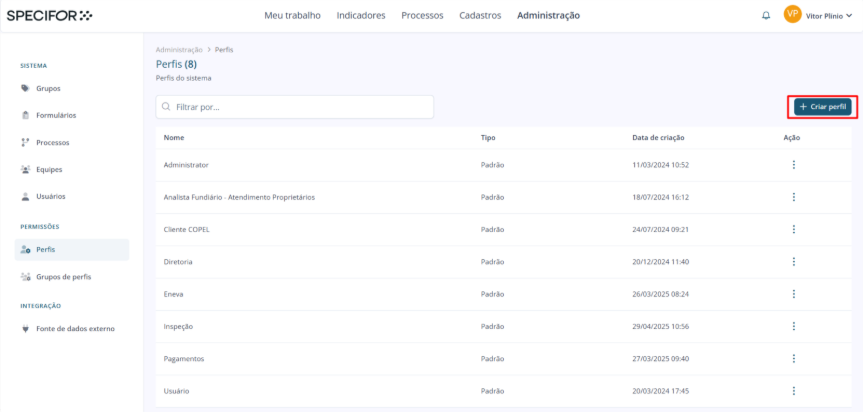This screenshot has height=412, width=864.
Task: Select the Eneva profile name
Action: (174, 294)
